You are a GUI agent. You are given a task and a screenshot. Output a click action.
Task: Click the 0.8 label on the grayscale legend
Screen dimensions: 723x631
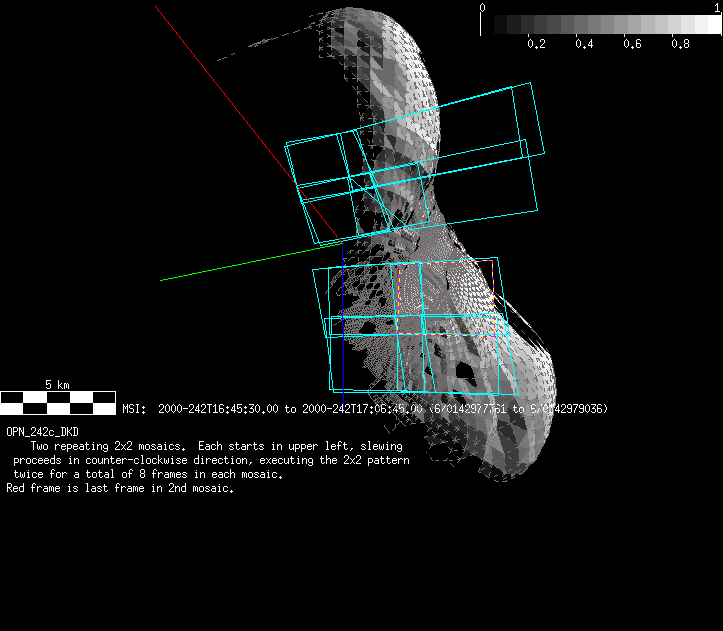[x=681, y=44]
